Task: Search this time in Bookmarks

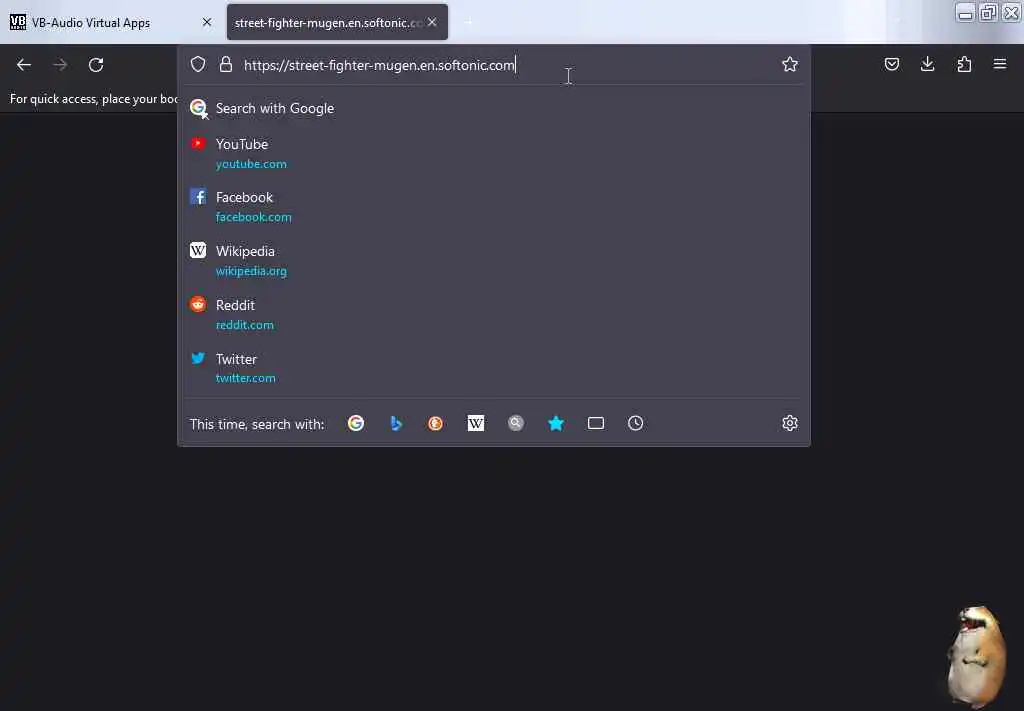Action: coord(556,423)
